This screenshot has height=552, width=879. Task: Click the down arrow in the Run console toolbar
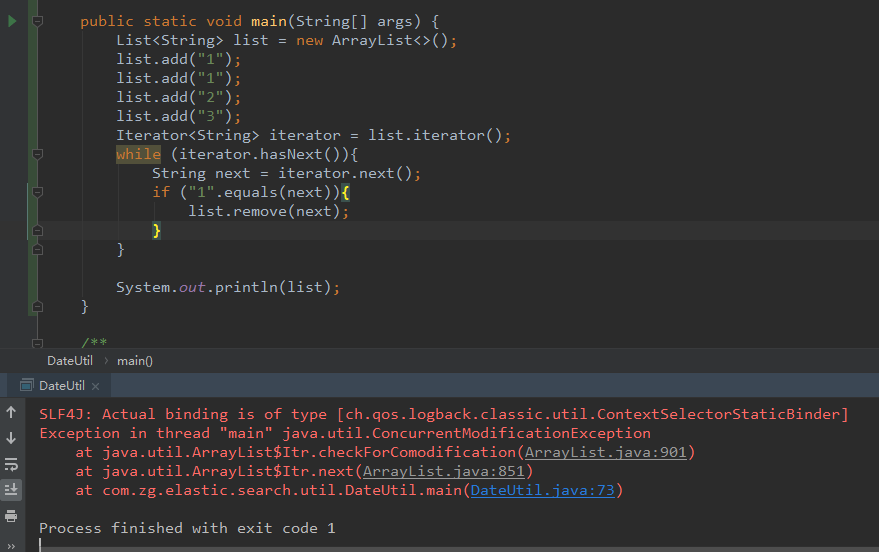pyautogui.click(x=11, y=438)
